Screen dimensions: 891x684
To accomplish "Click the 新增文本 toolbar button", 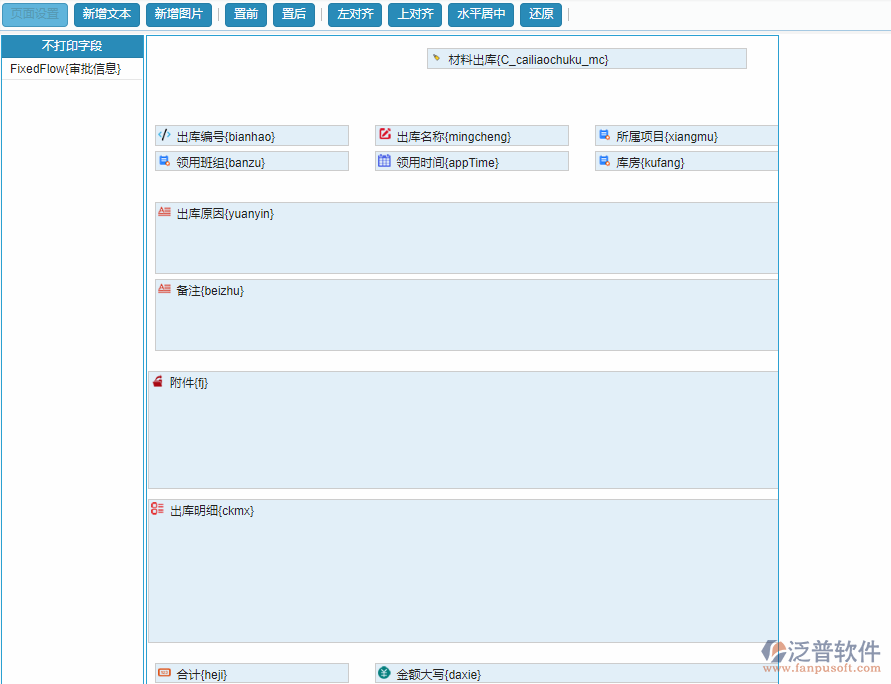I will 107,14.
